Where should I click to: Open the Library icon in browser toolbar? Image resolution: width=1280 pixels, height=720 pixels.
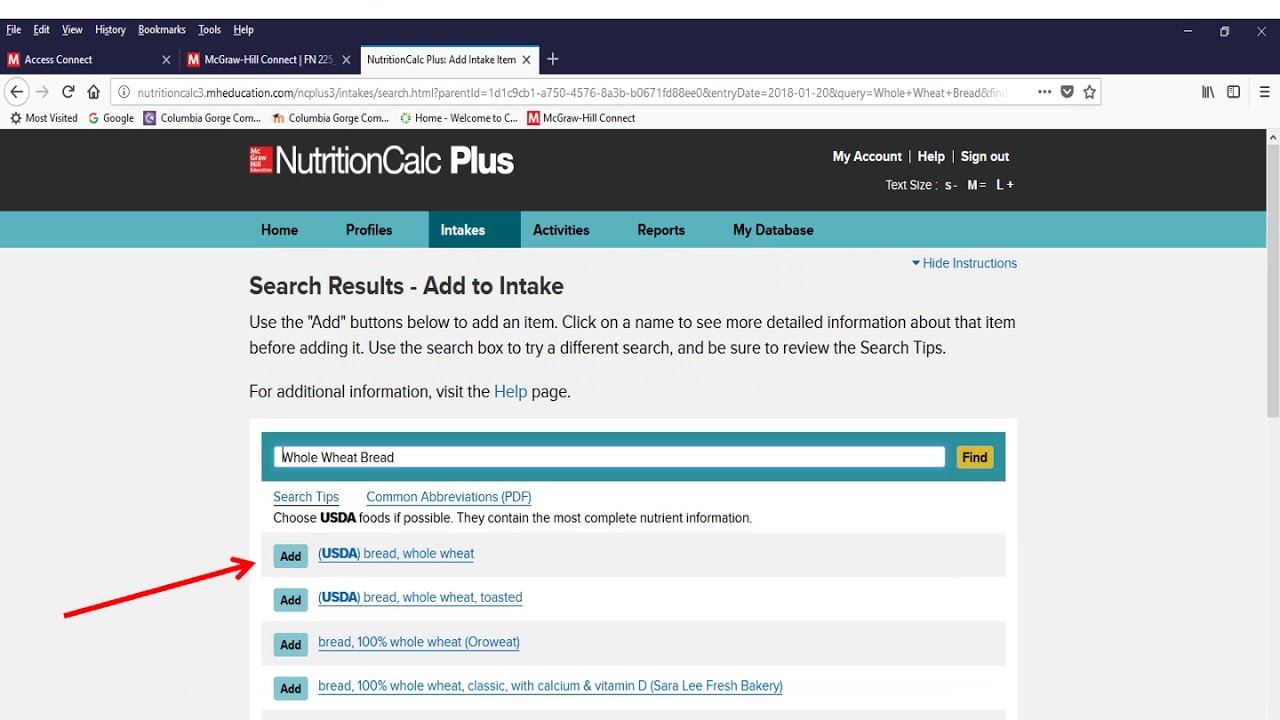point(1208,92)
